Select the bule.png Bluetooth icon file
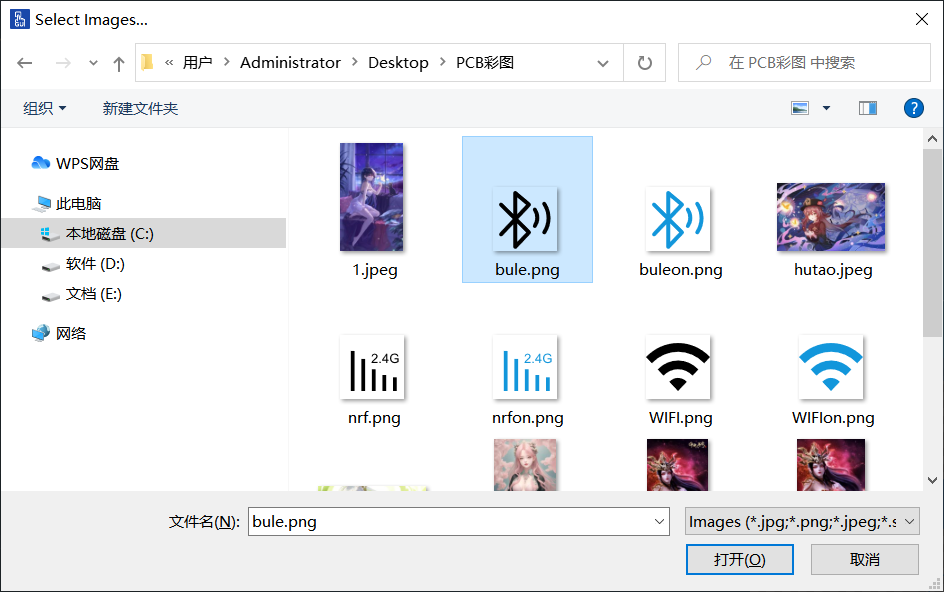Image resolution: width=944 pixels, height=592 pixels. pos(525,219)
